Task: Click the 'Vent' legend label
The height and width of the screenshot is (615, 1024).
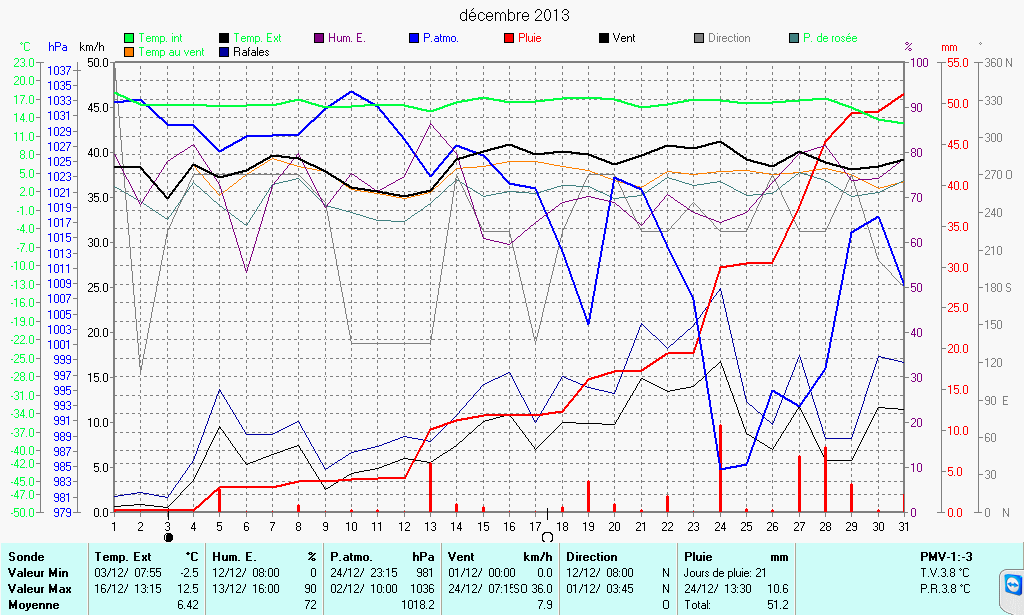Action: pos(624,38)
